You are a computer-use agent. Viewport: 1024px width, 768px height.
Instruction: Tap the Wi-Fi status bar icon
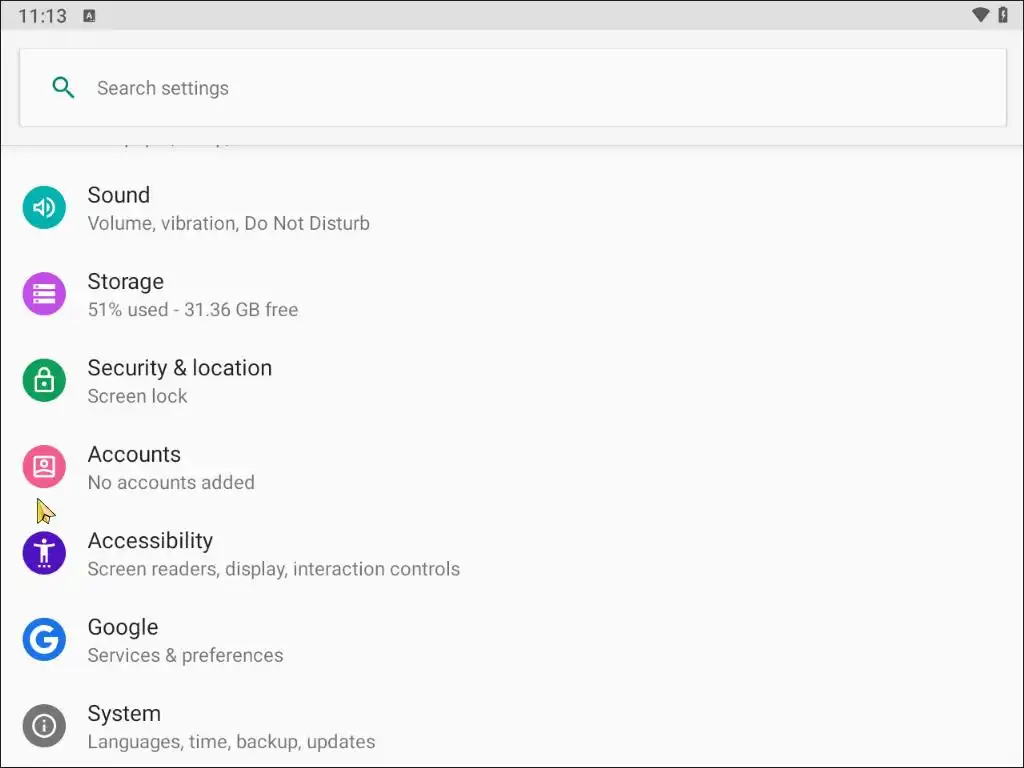pos(980,15)
